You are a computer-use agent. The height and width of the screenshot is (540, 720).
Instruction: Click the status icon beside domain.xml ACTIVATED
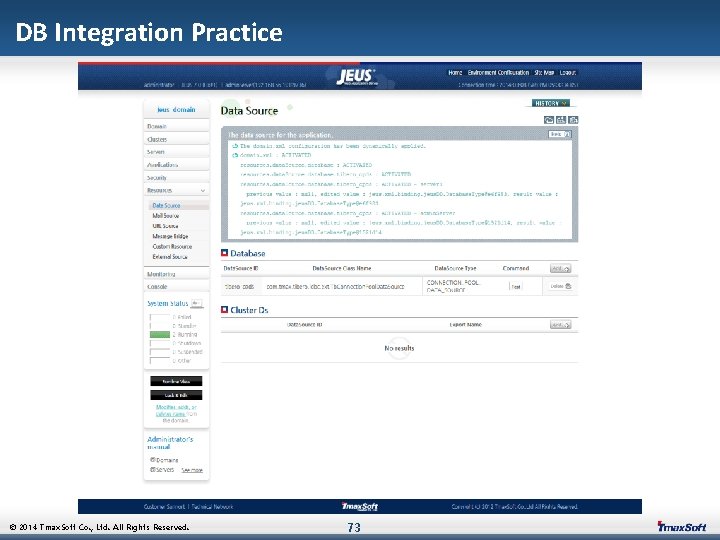click(x=235, y=155)
